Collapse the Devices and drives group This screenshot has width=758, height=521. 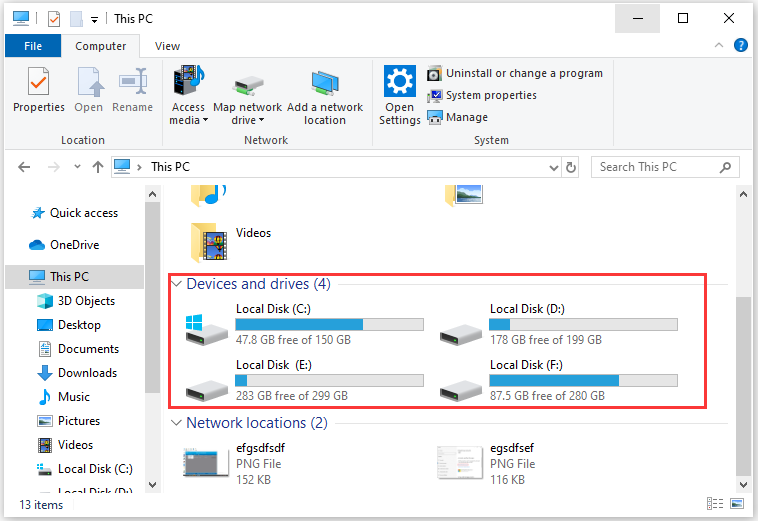[176, 284]
